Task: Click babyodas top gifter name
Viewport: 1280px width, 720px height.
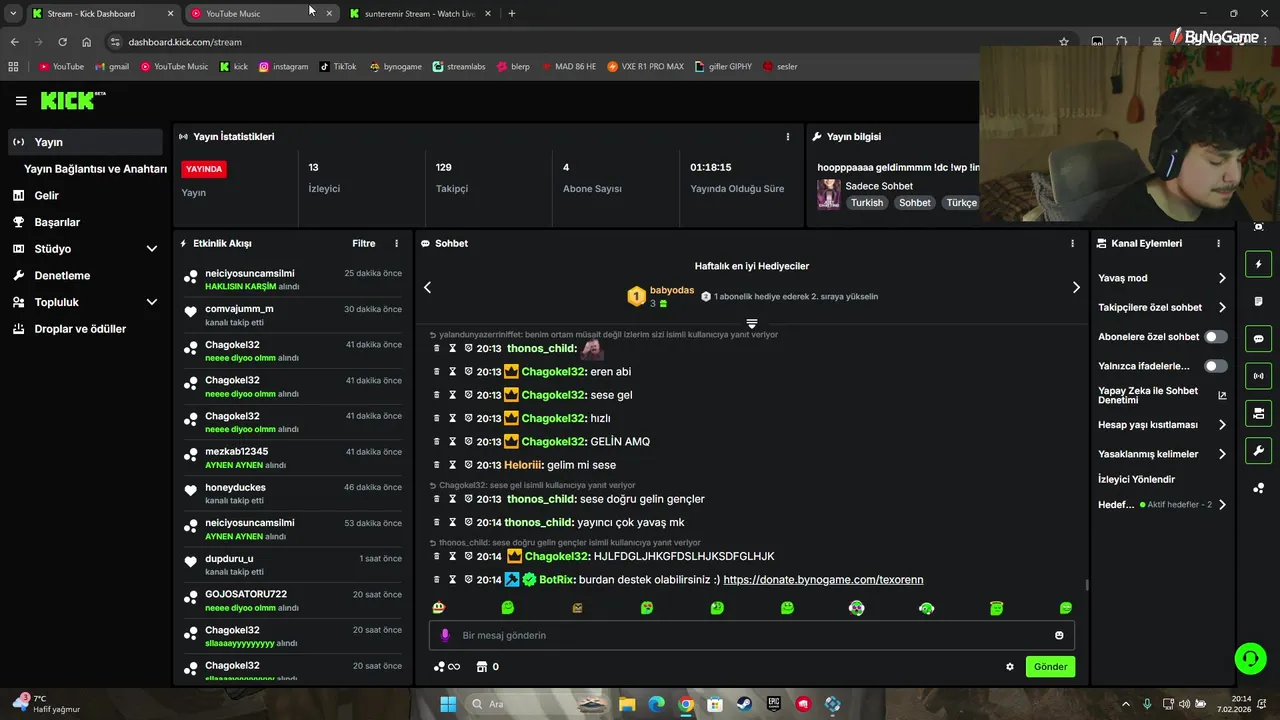Action: [672, 290]
